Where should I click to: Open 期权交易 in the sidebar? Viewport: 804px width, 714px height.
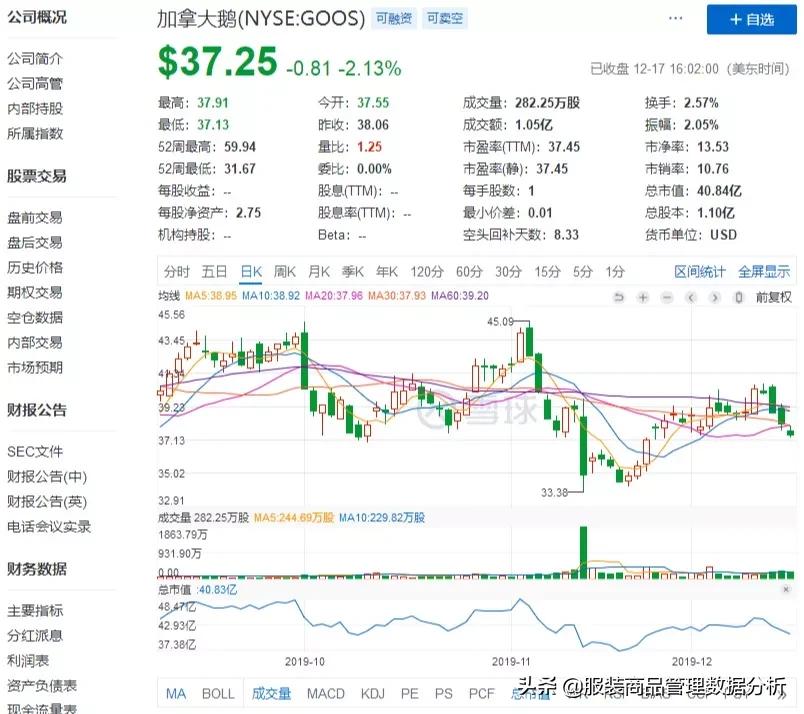[x=35, y=292]
